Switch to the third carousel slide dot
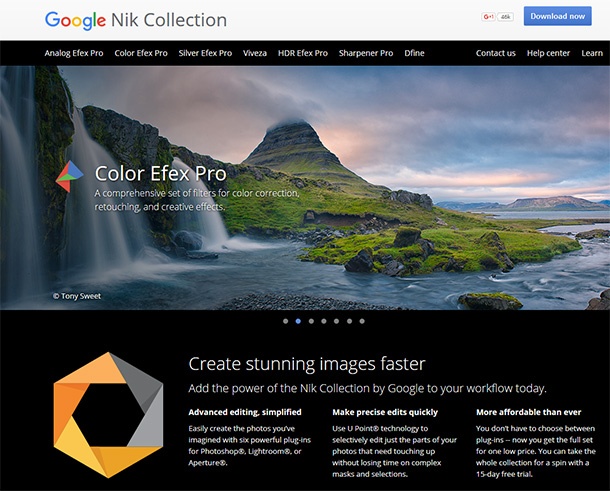This screenshot has width=610, height=491. (311, 322)
